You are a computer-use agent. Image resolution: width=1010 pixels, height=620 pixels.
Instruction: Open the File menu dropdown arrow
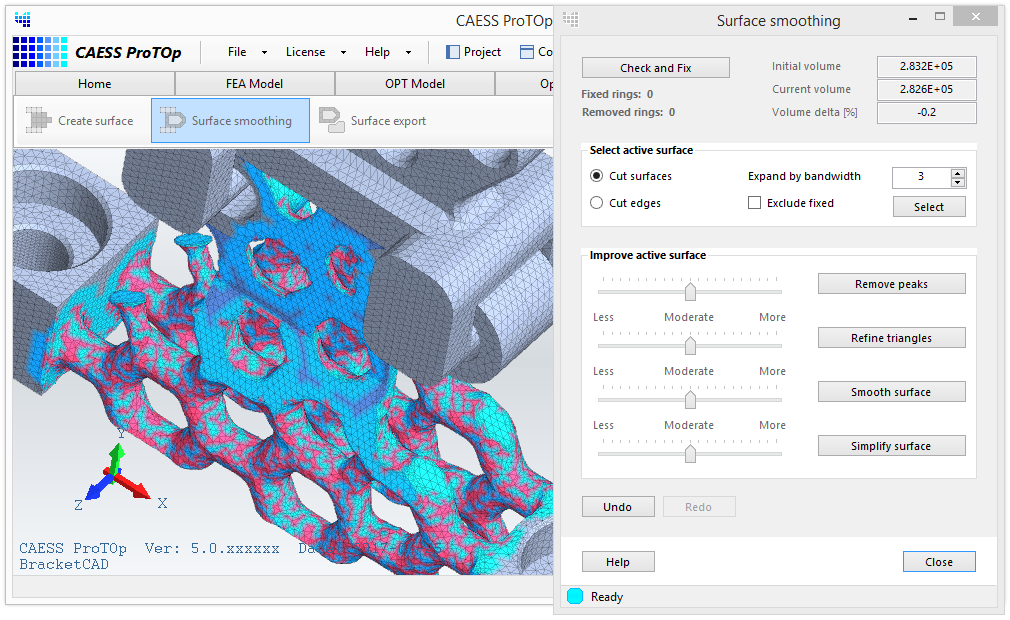[264, 52]
